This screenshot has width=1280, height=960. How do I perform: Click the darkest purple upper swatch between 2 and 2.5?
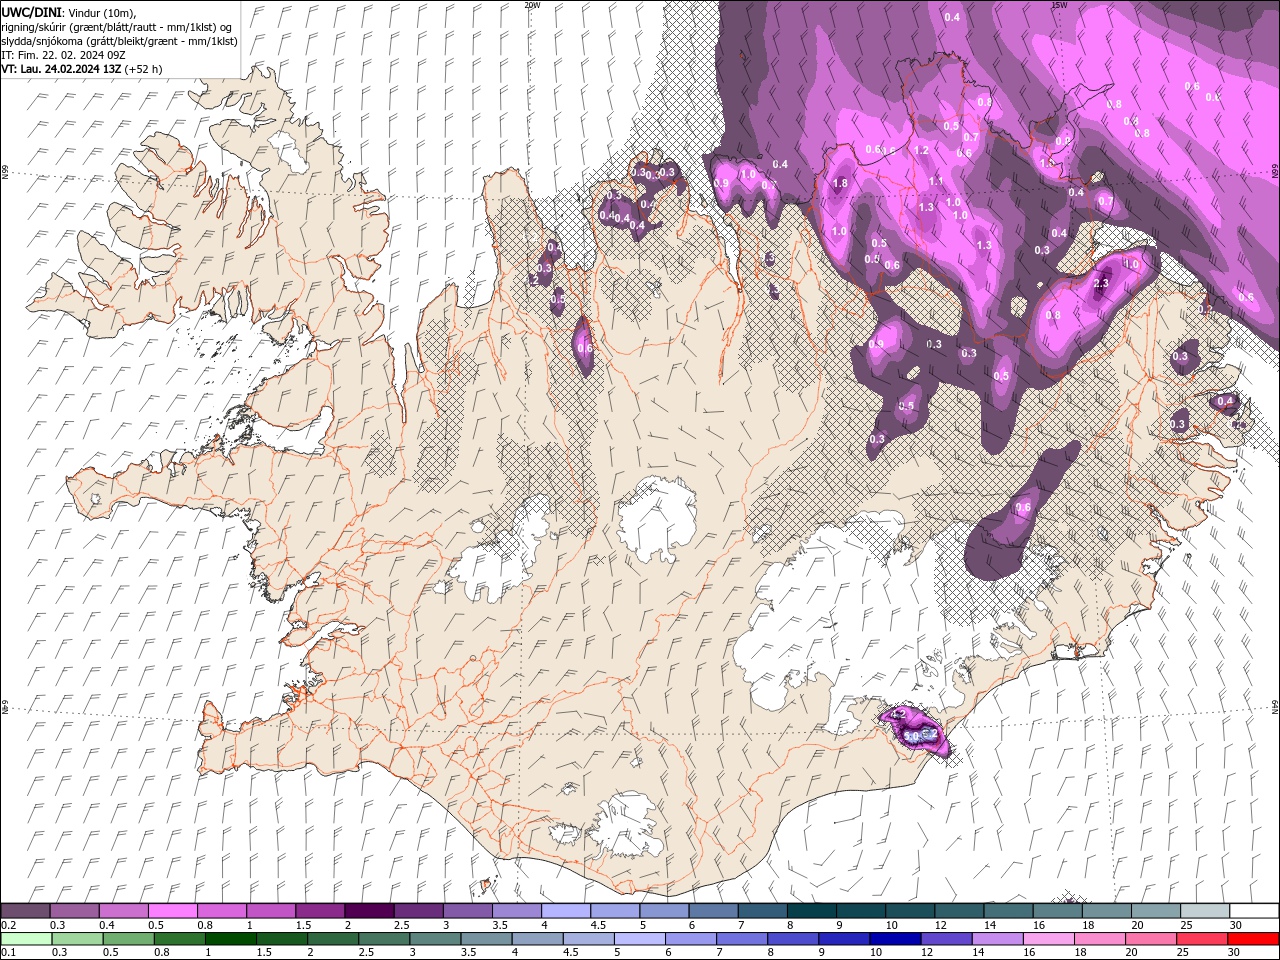coord(368,911)
